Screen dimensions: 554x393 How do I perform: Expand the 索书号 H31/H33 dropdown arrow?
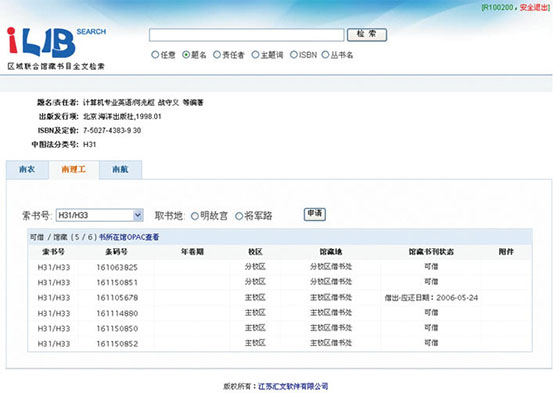[x=138, y=215]
